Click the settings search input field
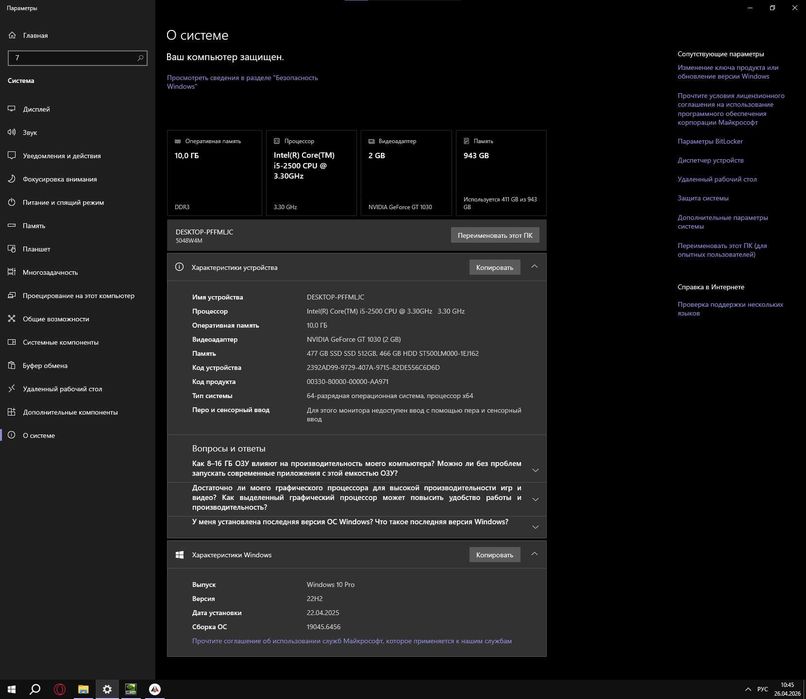This screenshot has width=806, height=699. (78, 58)
